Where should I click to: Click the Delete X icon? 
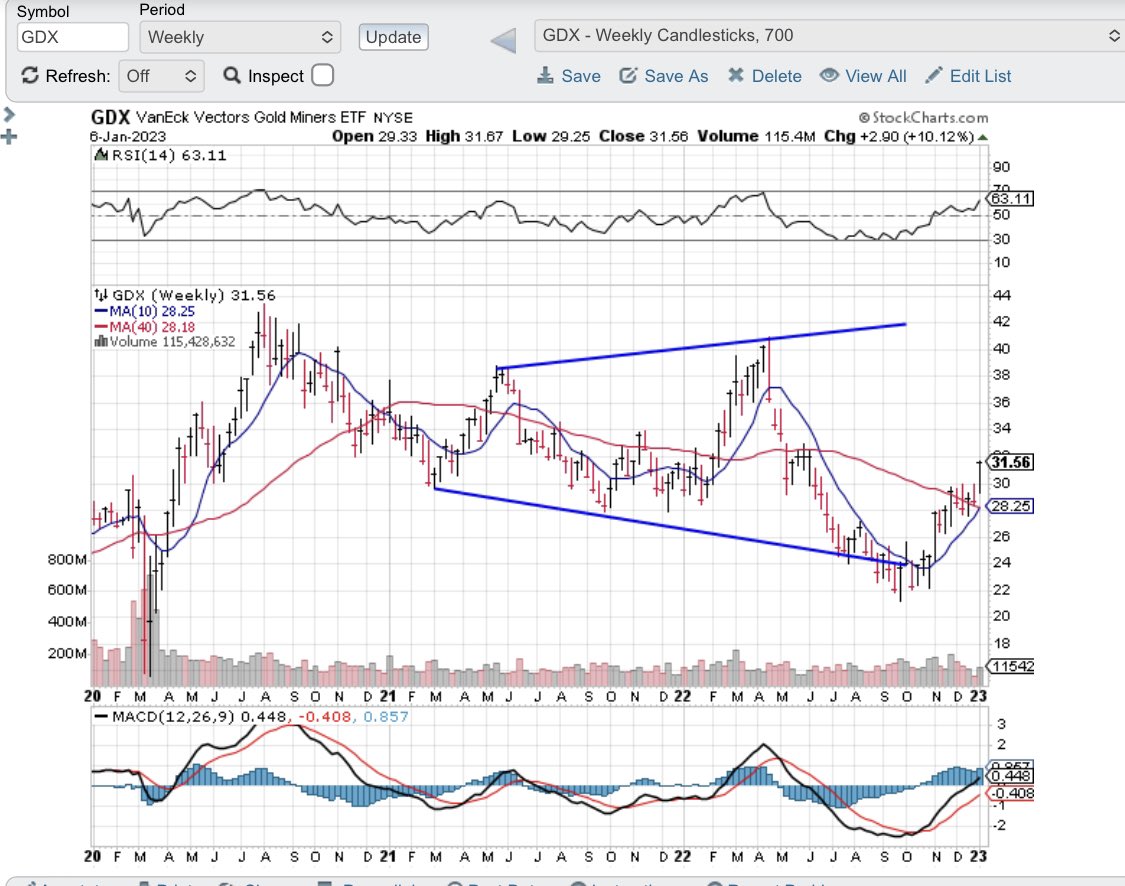[735, 75]
